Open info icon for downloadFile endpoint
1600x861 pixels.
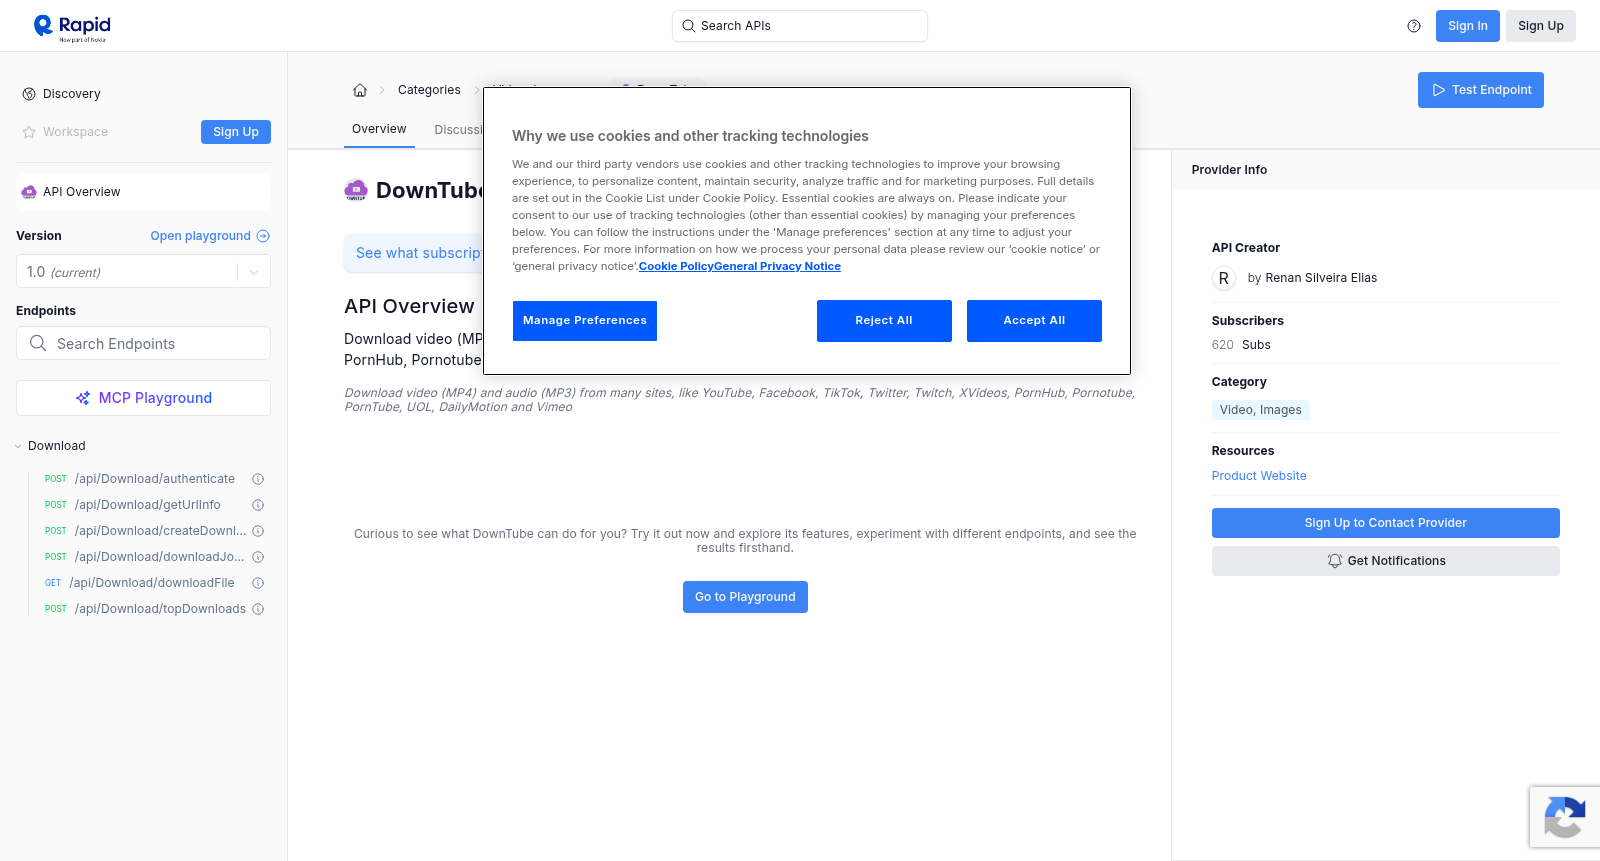[x=258, y=583]
